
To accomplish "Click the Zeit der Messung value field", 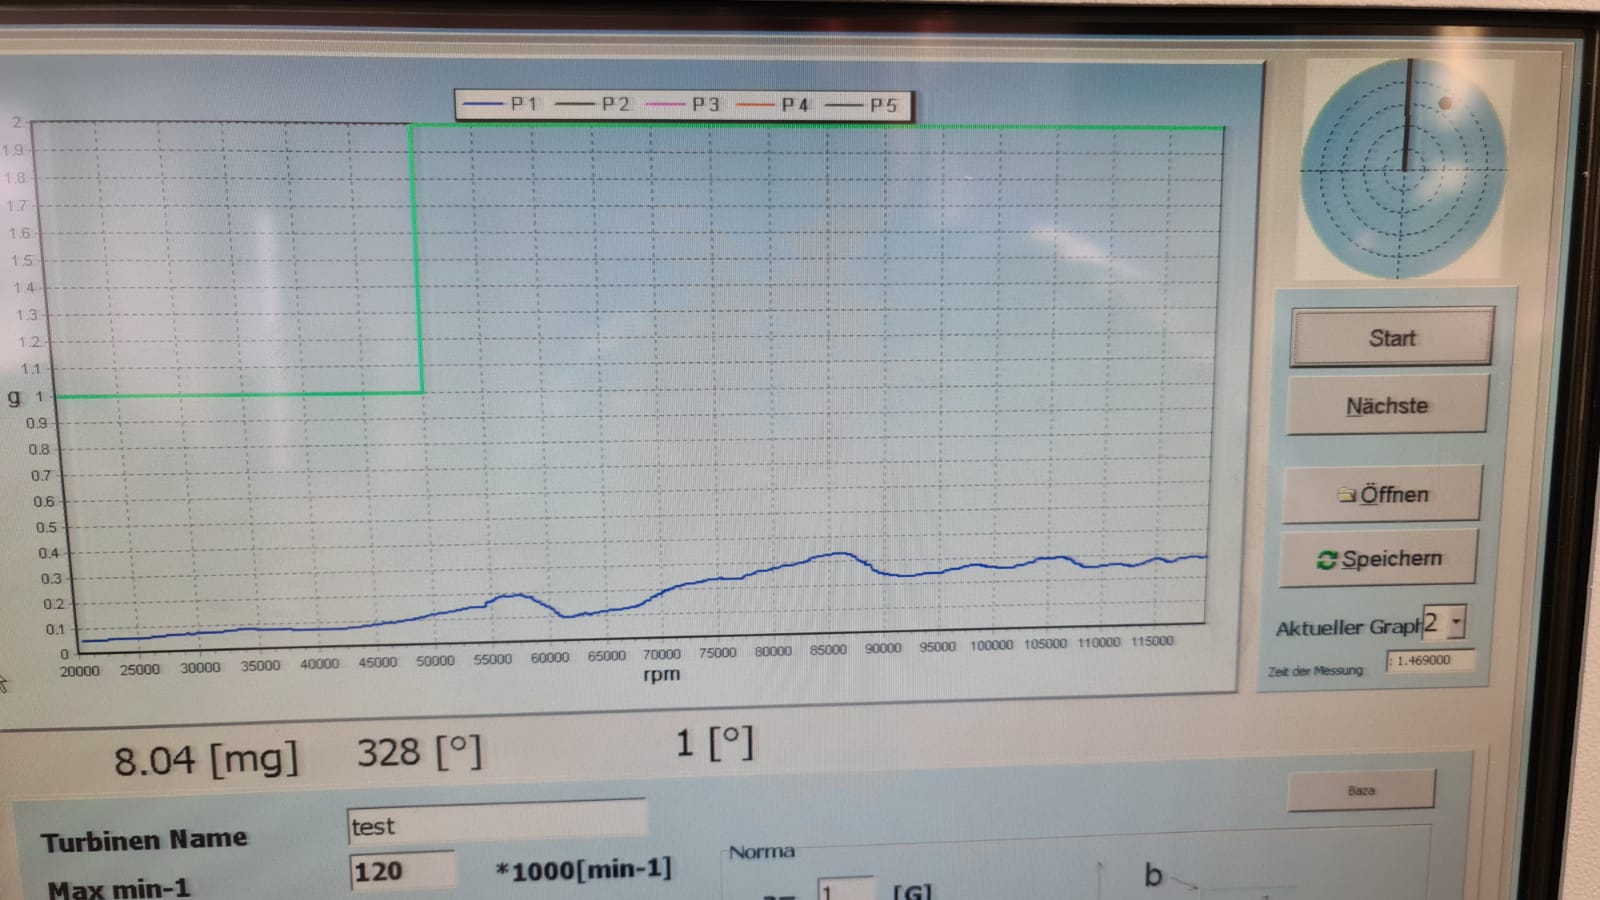I will pyautogui.click(x=1430, y=661).
